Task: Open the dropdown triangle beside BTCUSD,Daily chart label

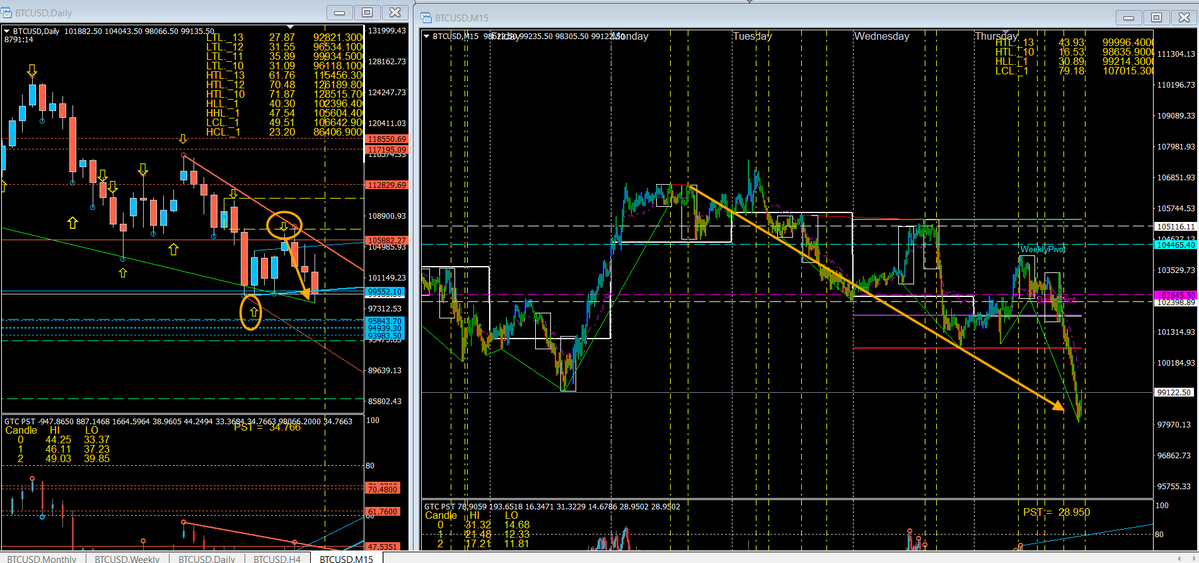Action: click(7, 31)
